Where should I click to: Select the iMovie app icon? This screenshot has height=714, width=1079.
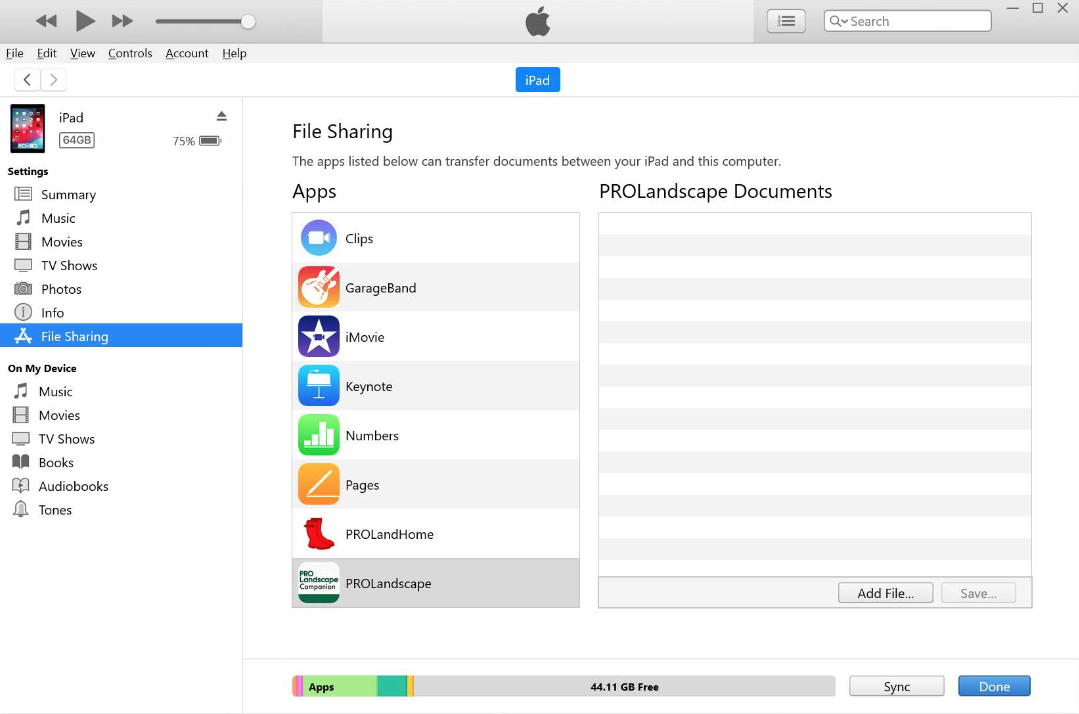[x=319, y=336]
